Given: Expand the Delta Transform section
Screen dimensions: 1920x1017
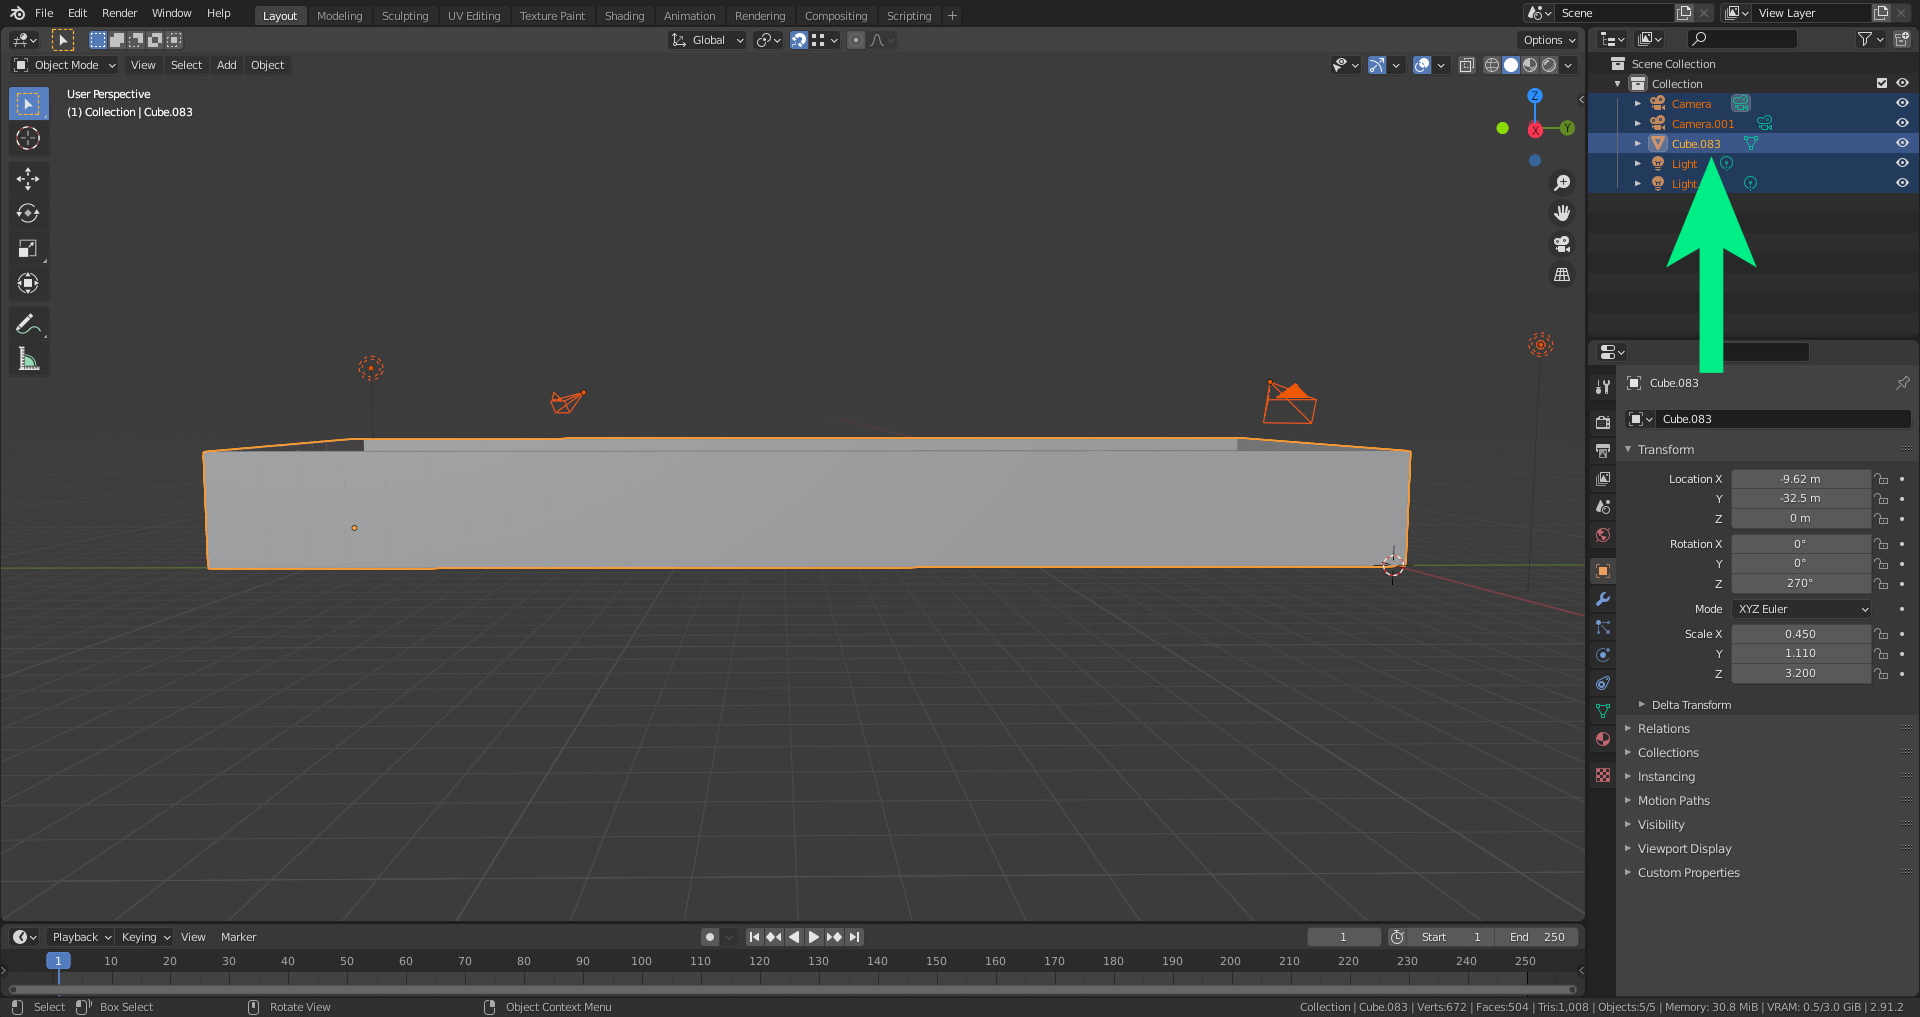Looking at the screenshot, I should pyautogui.click(x=1690, y=705).
